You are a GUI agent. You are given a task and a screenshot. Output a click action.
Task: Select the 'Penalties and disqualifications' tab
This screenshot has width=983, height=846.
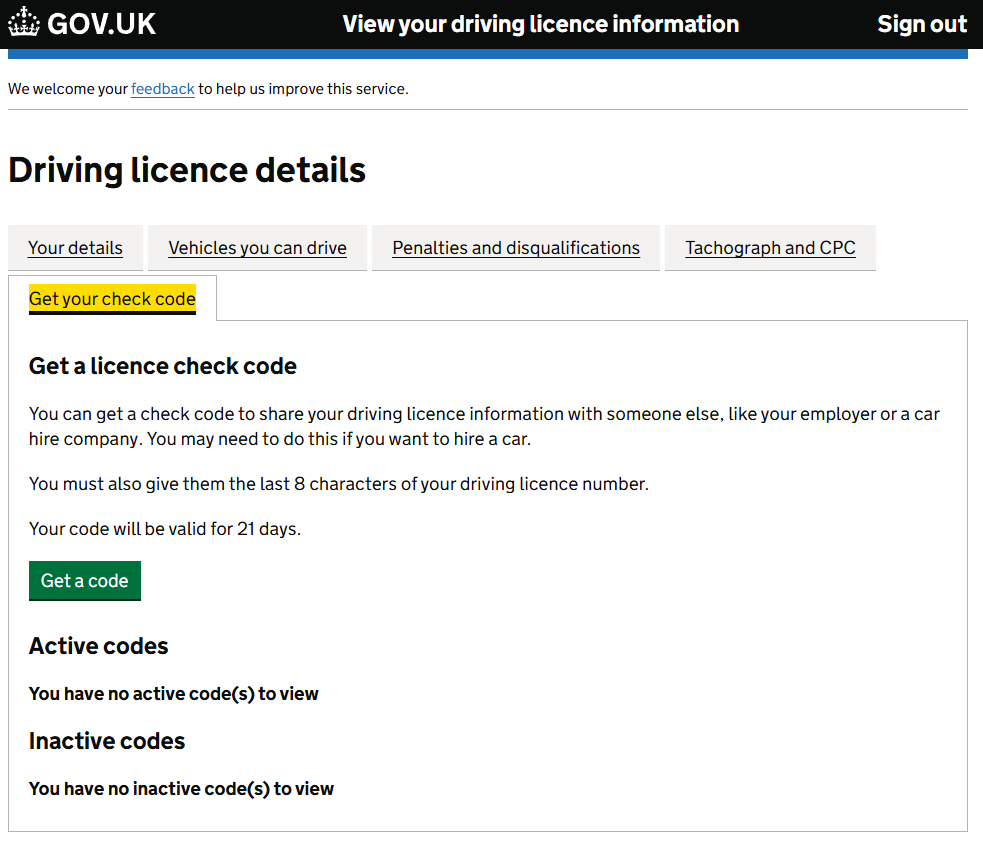click(515, 248)
